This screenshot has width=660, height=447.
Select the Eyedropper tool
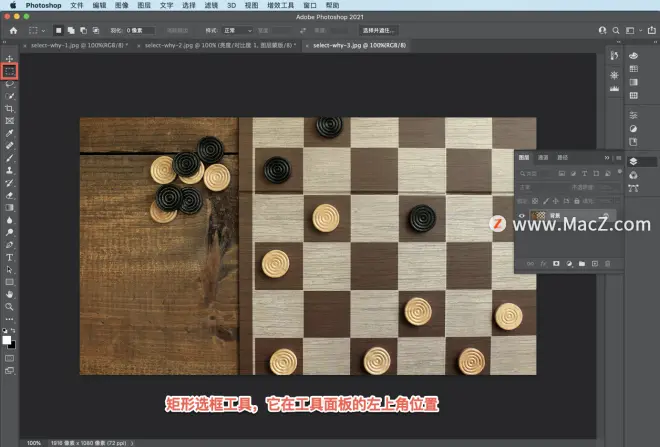pyautogui.click(x=9, y=133)
